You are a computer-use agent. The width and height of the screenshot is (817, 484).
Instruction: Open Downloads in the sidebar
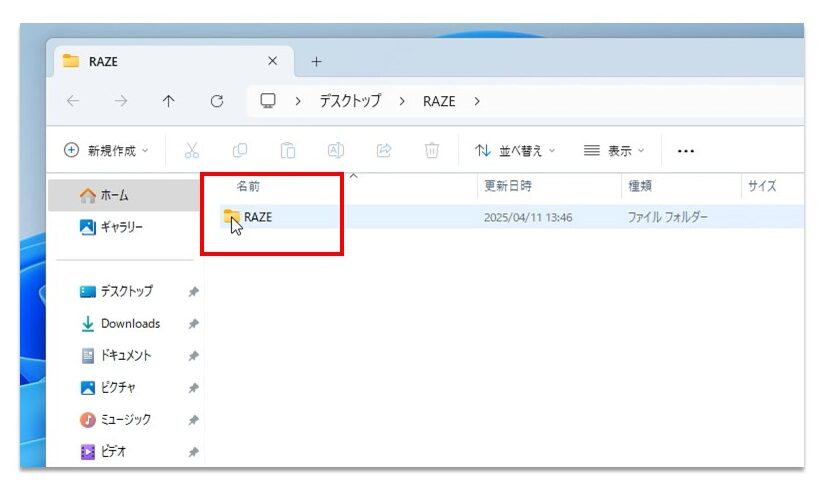pyautogui.click(x=130, y=323)
